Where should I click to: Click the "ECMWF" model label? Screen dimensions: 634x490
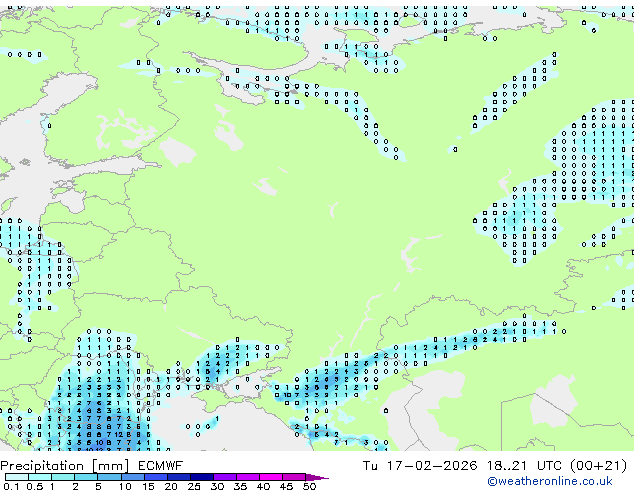[161, 466]
